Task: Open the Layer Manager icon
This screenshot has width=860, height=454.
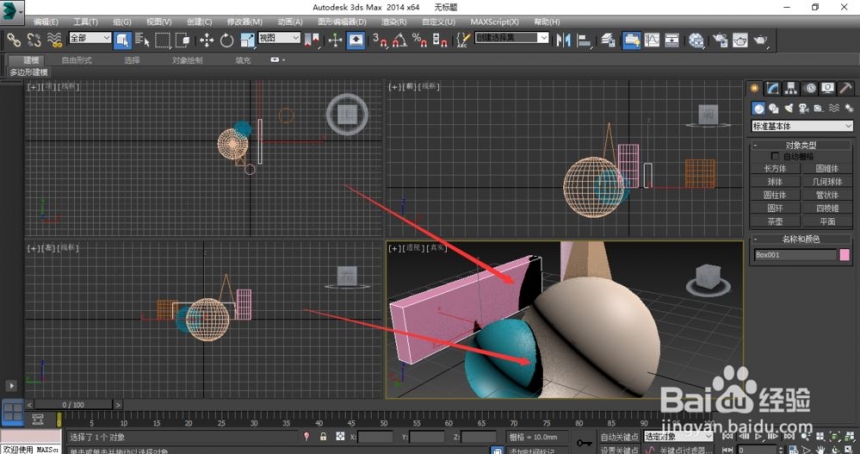Action: pyautogui.click(x=608, y=40)
